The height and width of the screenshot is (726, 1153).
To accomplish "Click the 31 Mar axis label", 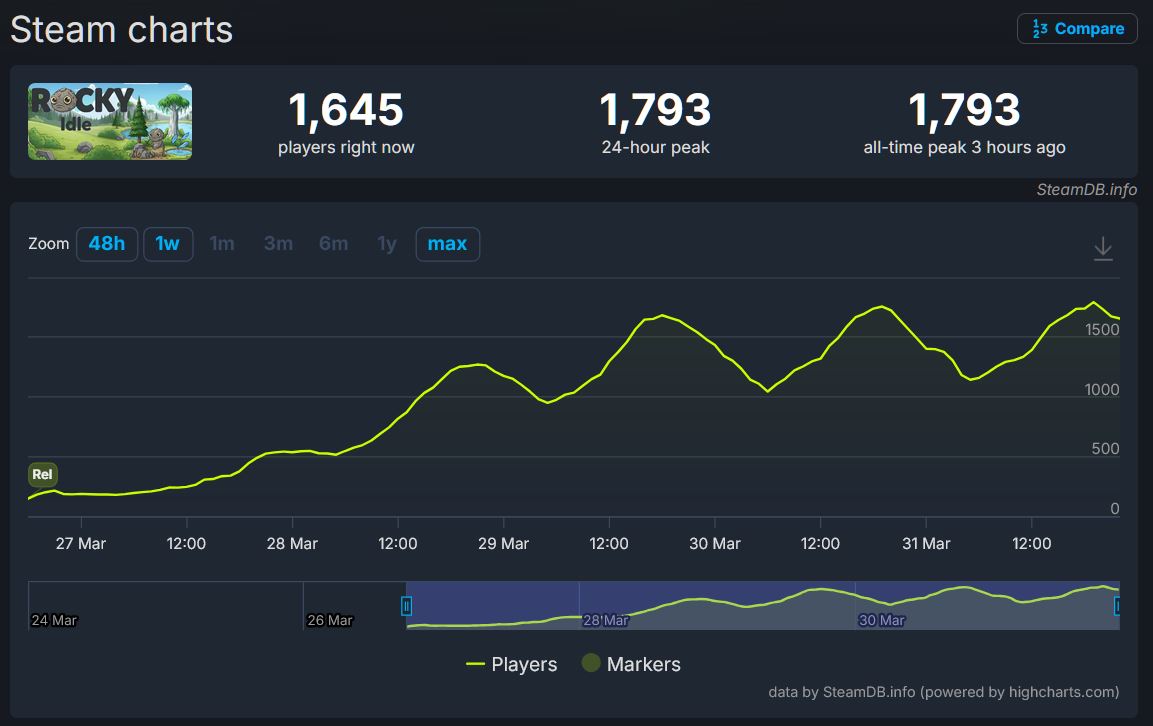I will (927, 544).
